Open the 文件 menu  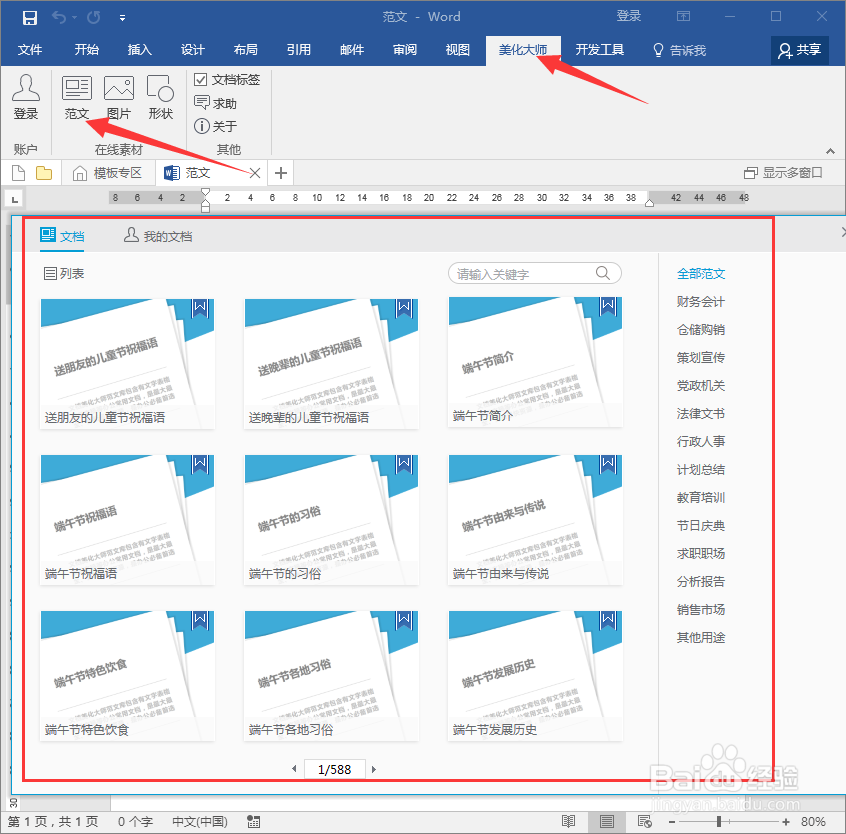[x=30, y=50]
